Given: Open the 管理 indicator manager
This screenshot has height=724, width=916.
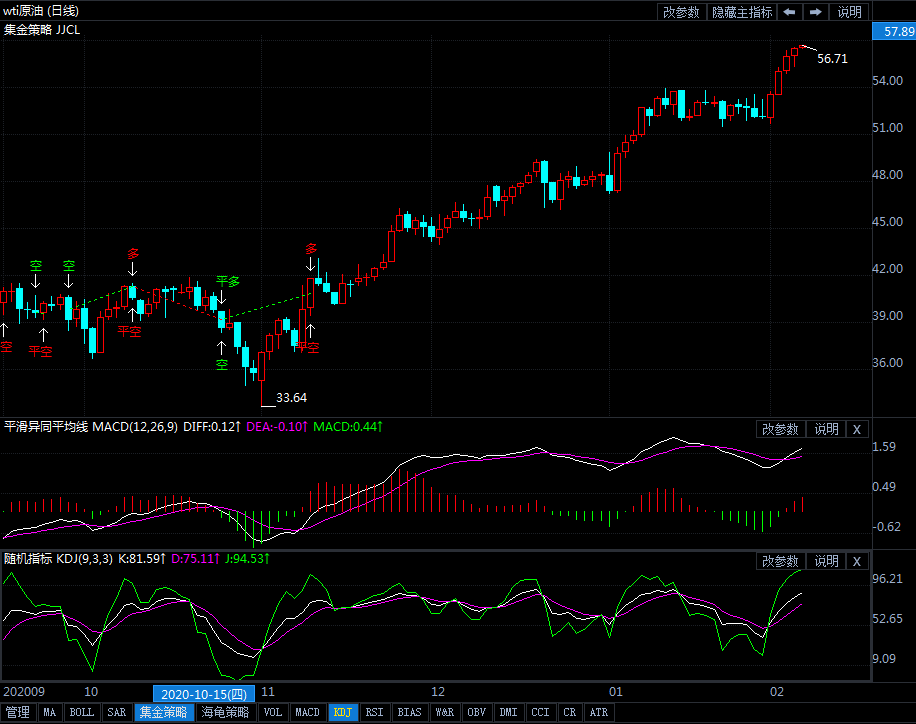Looking at the screenshot, I should coord(18,713).
